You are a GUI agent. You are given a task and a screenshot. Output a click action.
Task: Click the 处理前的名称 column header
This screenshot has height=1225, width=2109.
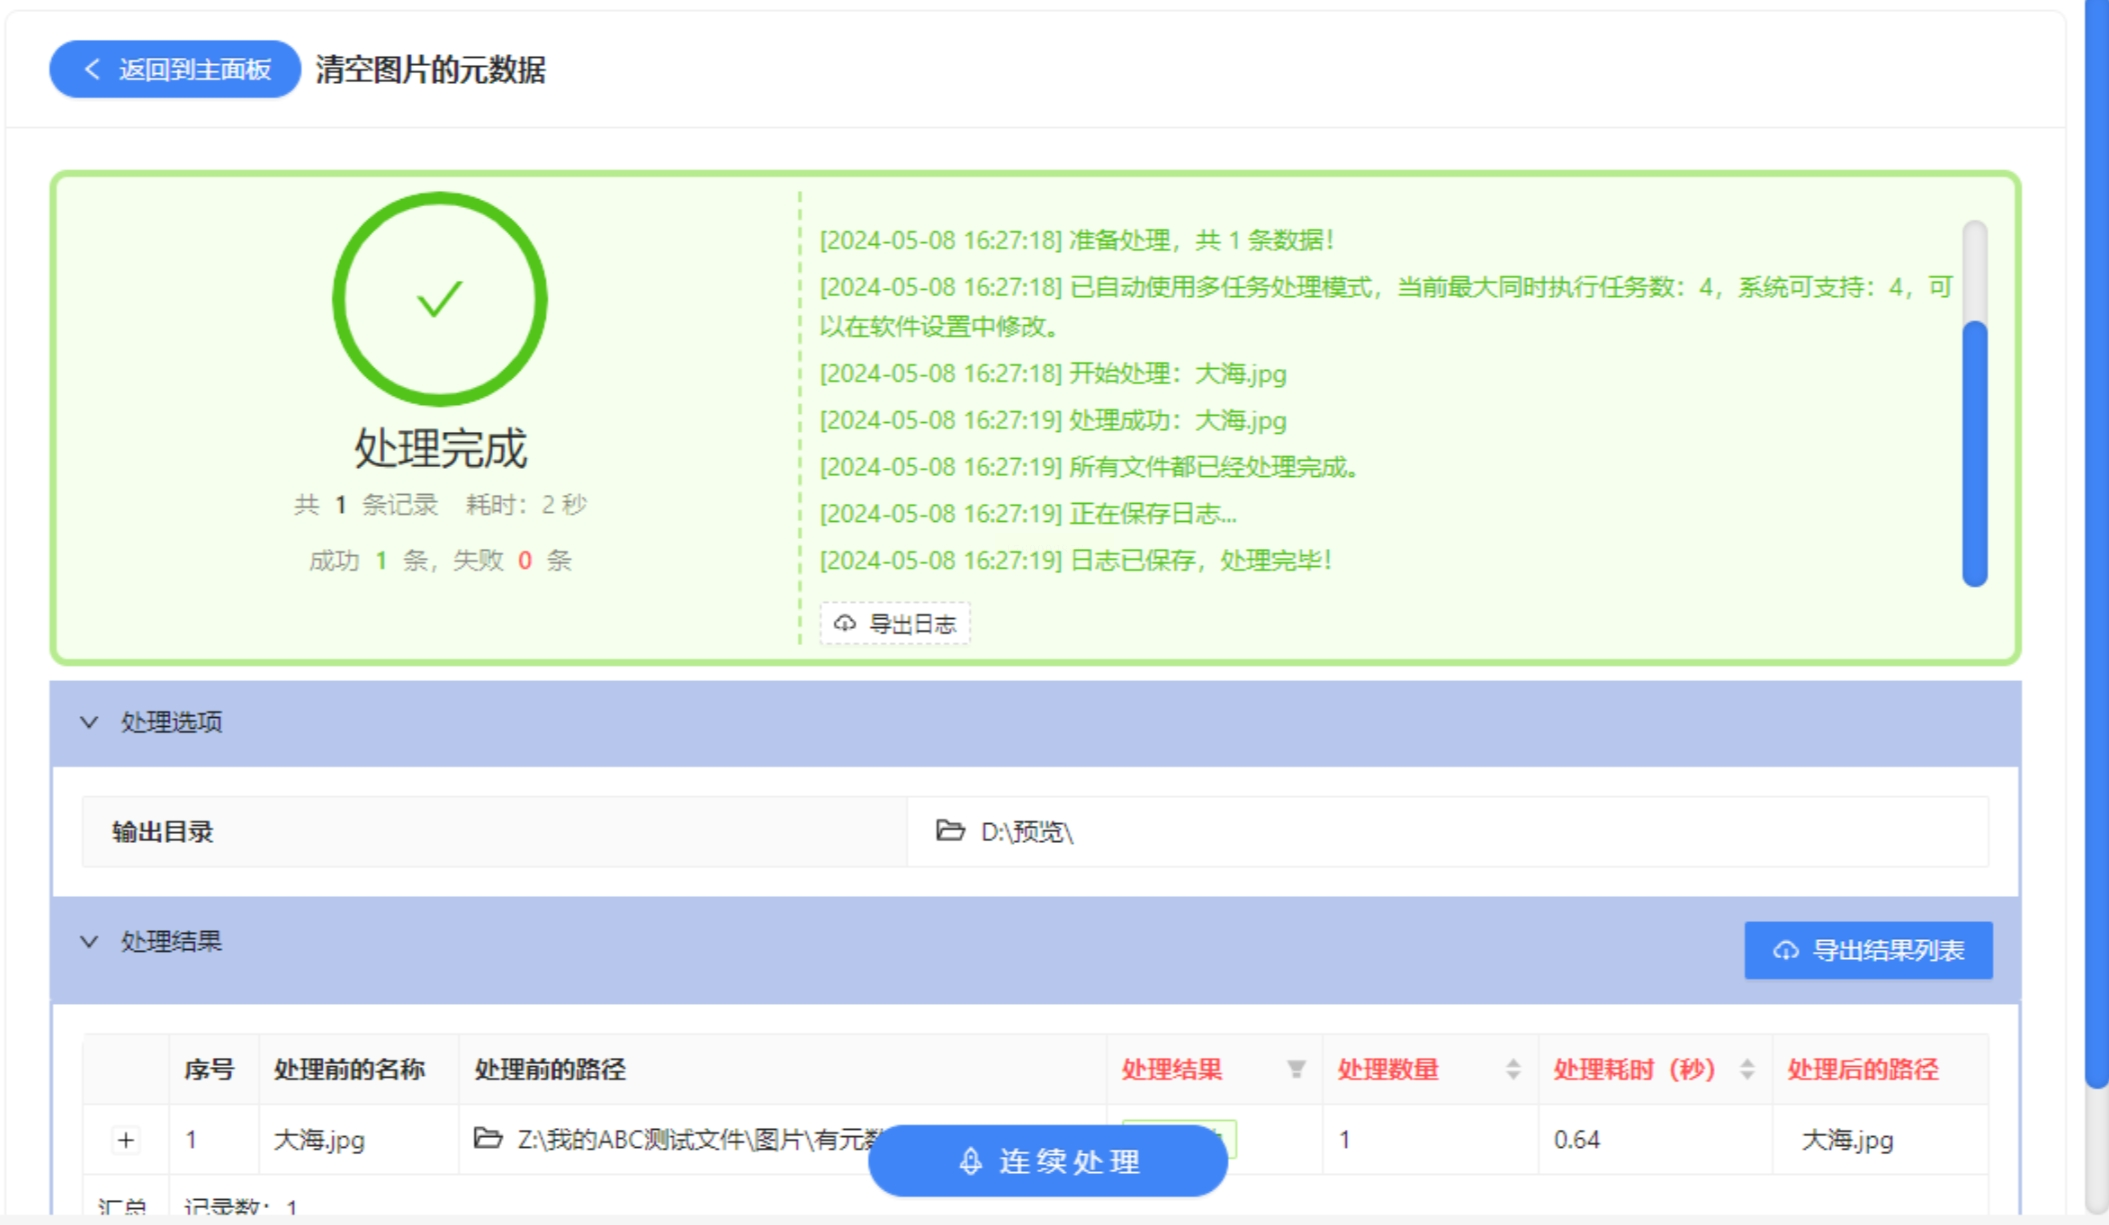[x=349, y=1069]
